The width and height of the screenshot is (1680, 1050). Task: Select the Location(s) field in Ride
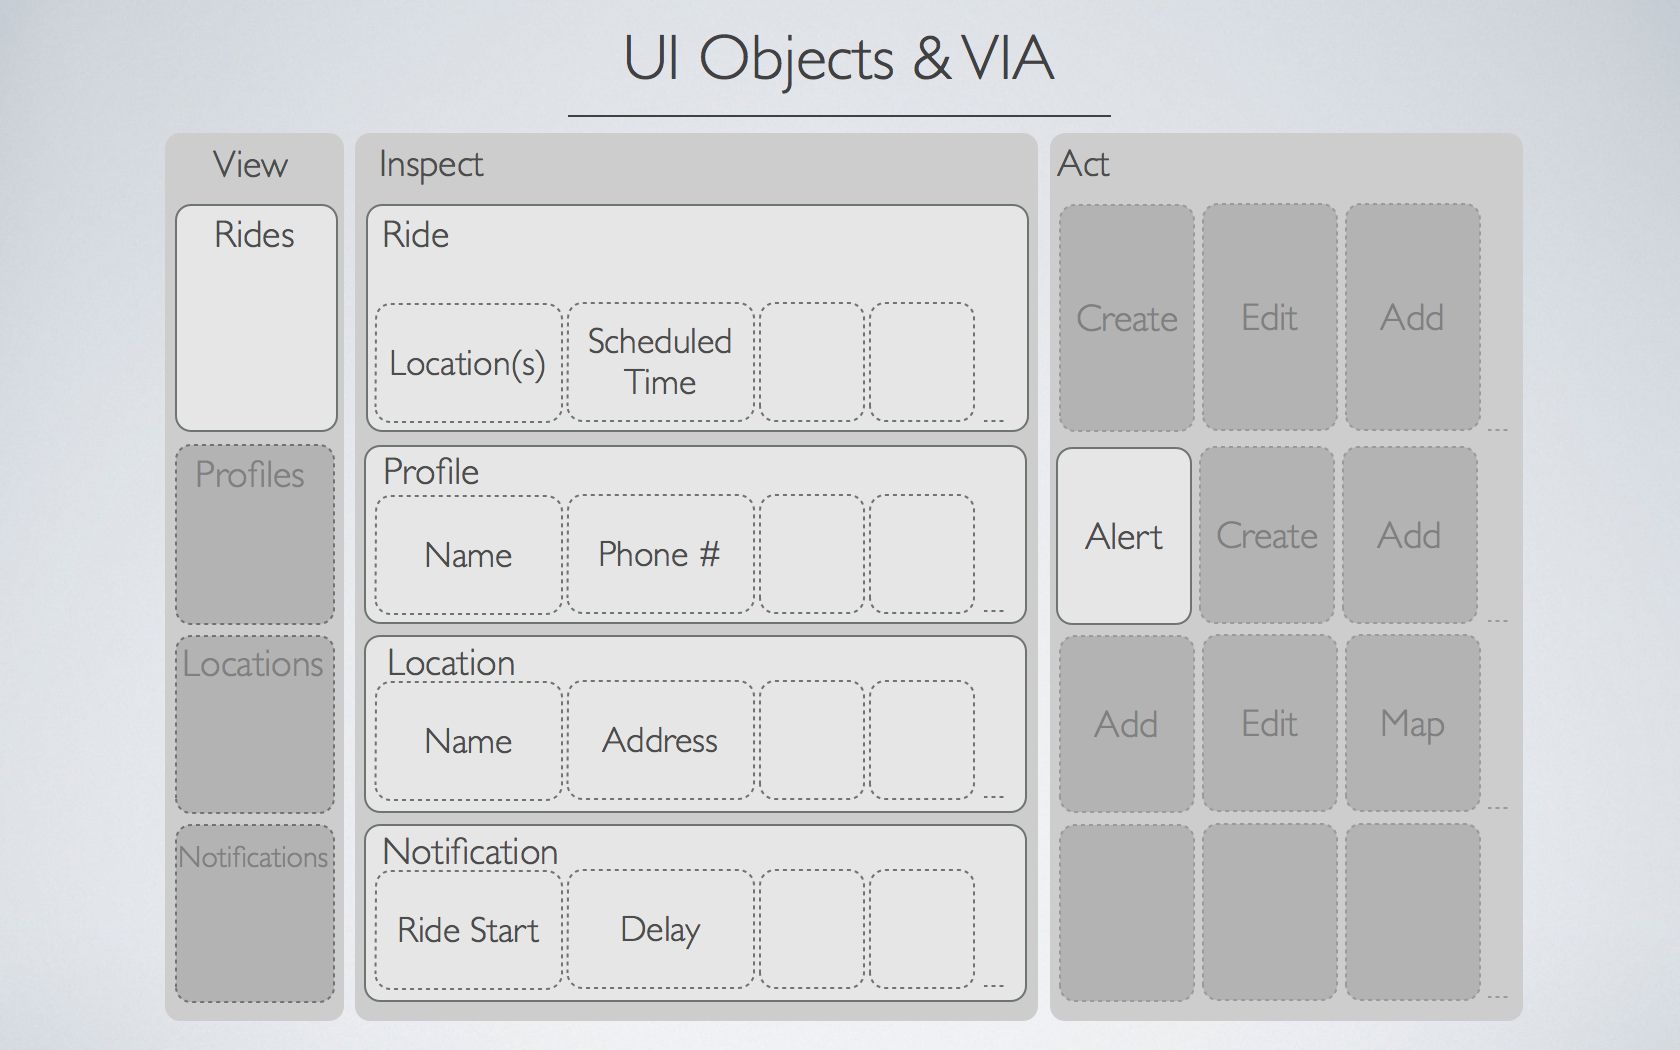(468, 363)
